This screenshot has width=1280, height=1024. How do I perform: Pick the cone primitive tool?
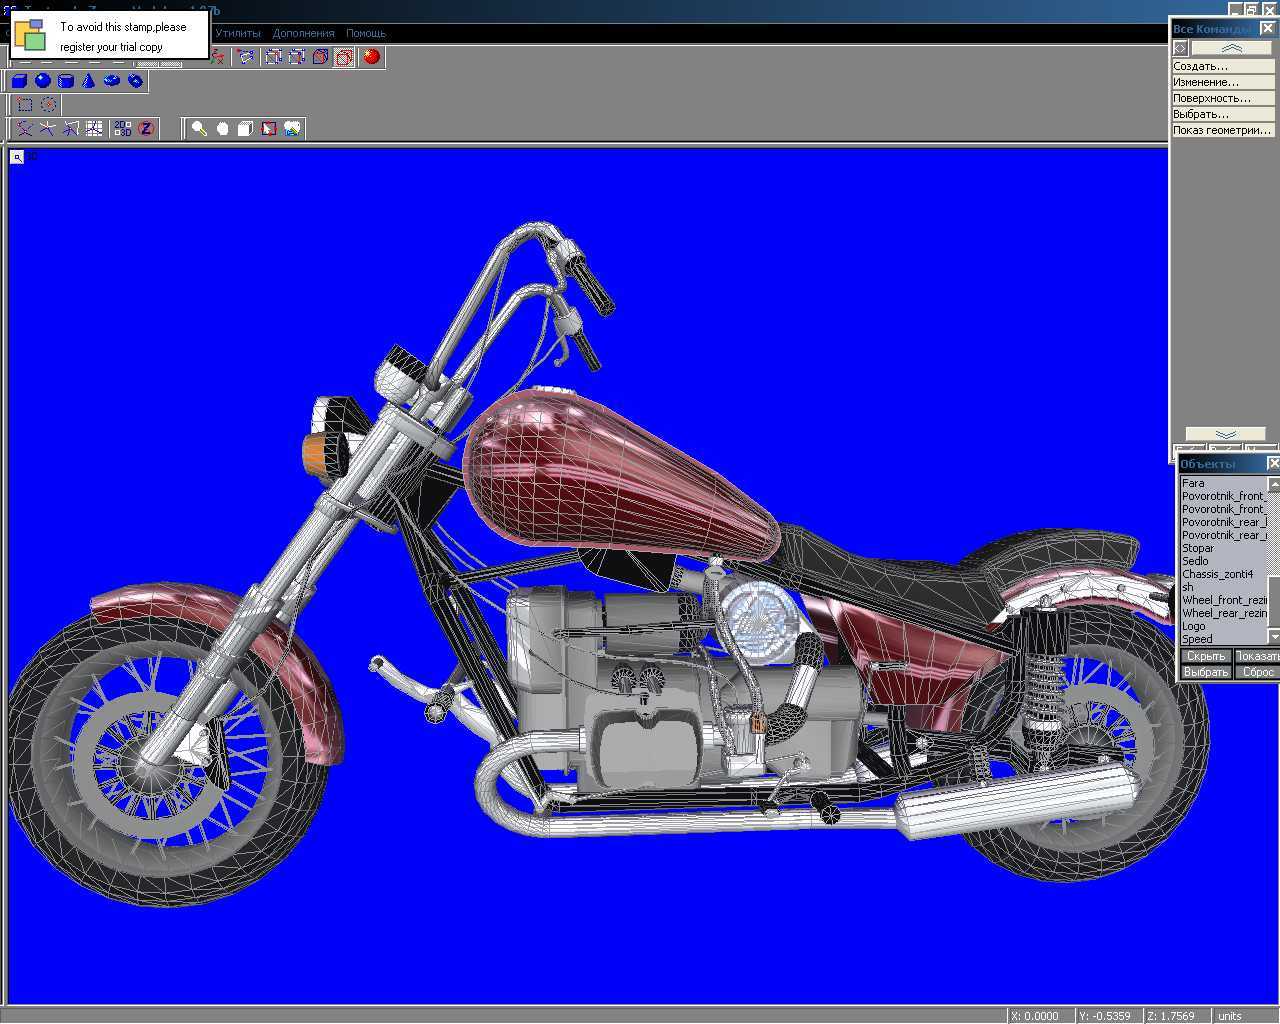pos(88,81)
